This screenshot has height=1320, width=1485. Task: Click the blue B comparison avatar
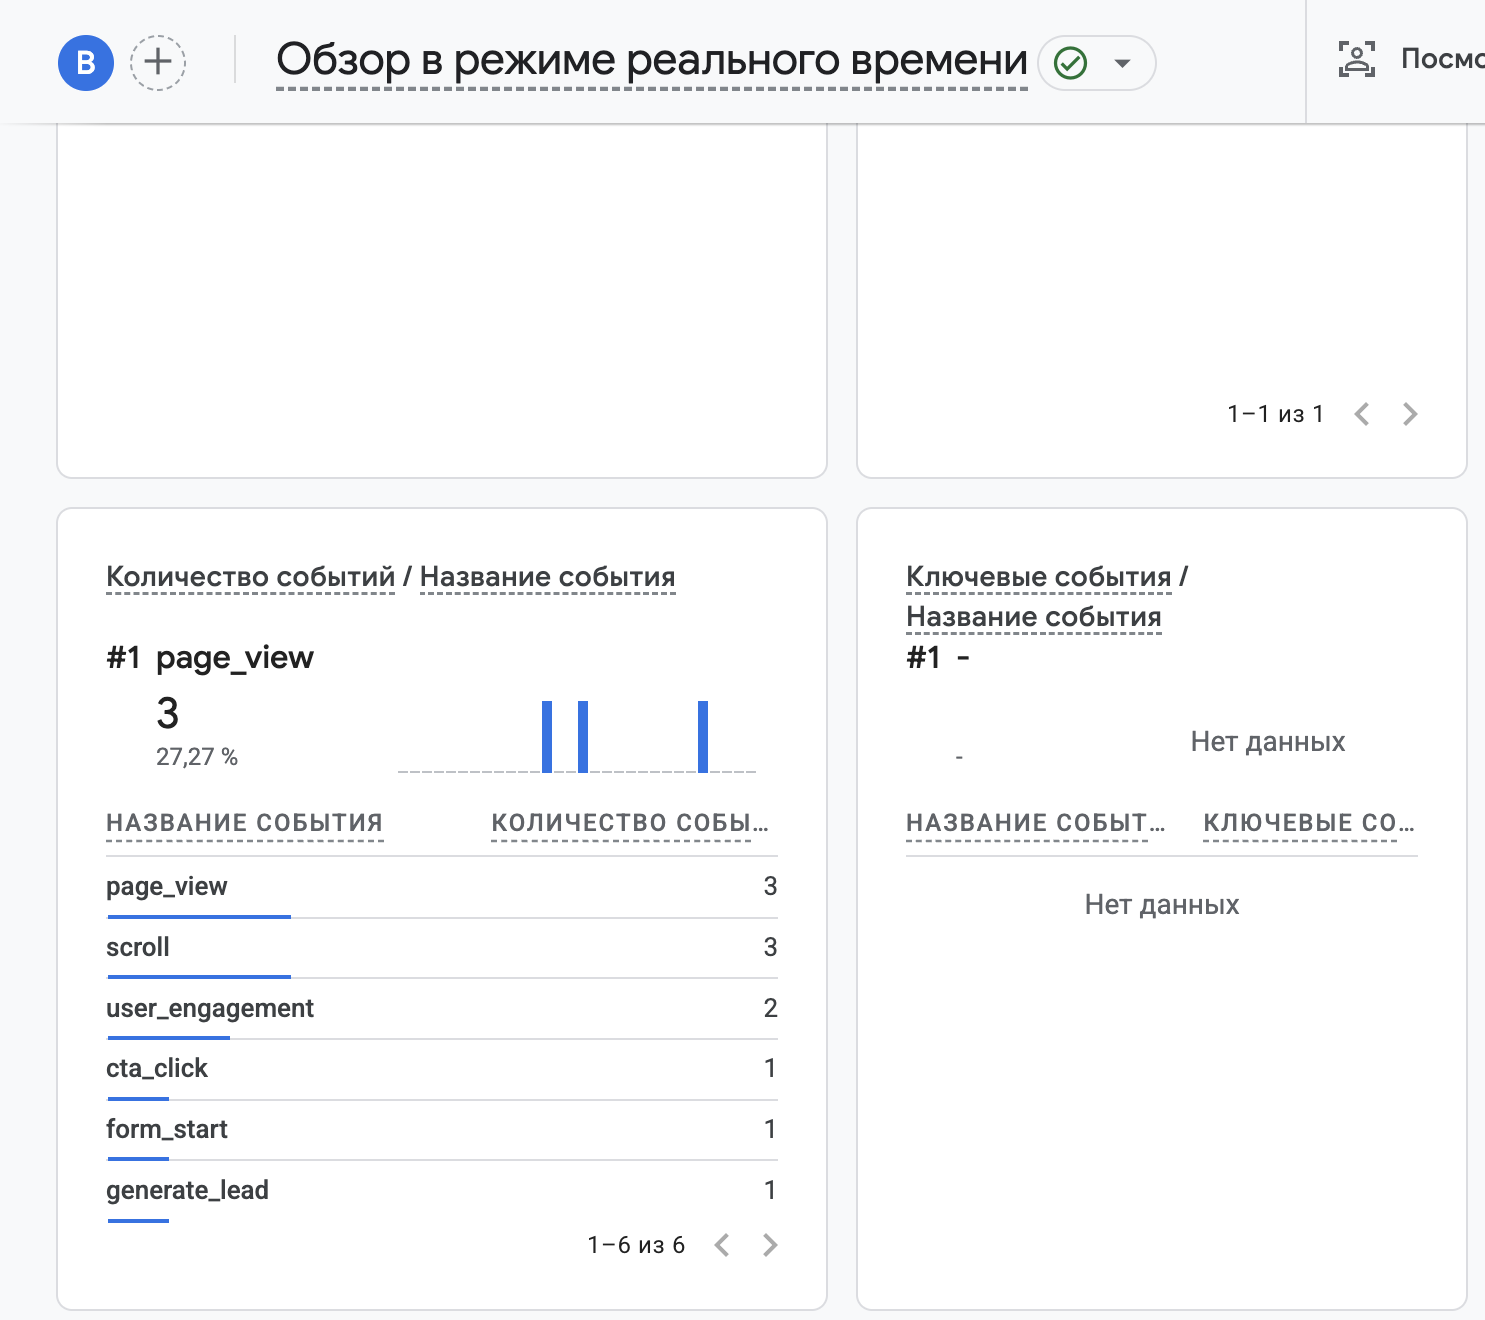pyautogui.click(x=86, y=62)
